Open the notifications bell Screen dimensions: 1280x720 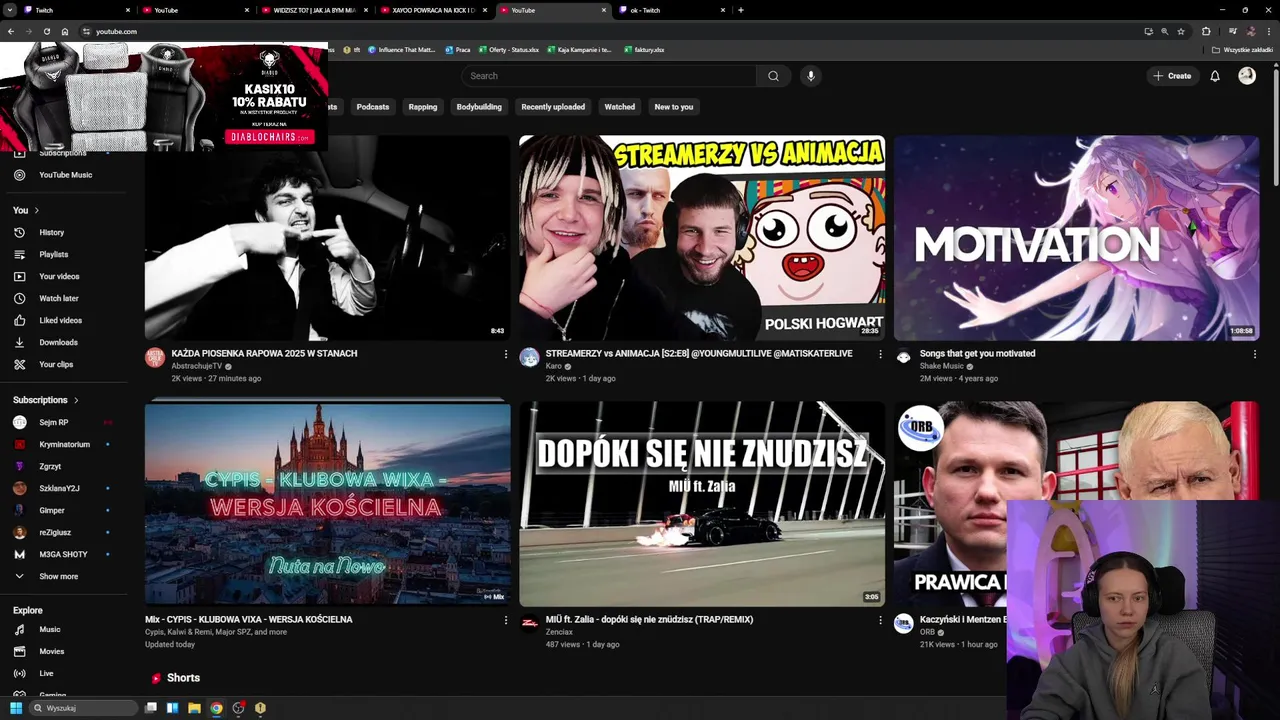pyautogui.click(x=1215, y=76)
